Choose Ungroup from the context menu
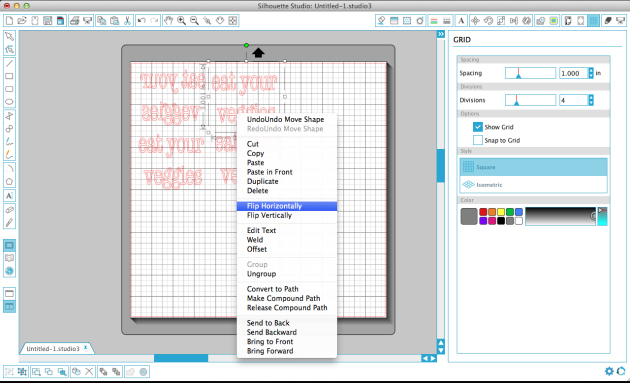 (287, 274)
